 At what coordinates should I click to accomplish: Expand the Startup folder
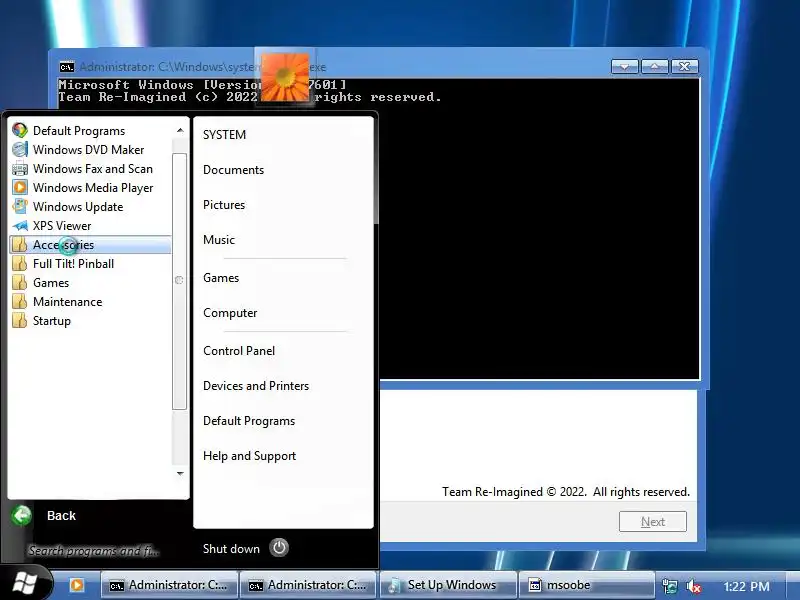[x=90, y=320]
